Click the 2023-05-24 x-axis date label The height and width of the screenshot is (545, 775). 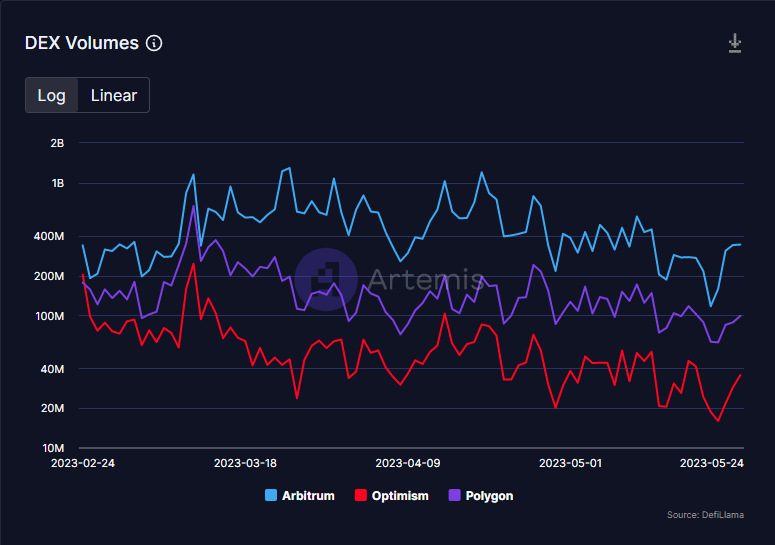pos(711,464)
